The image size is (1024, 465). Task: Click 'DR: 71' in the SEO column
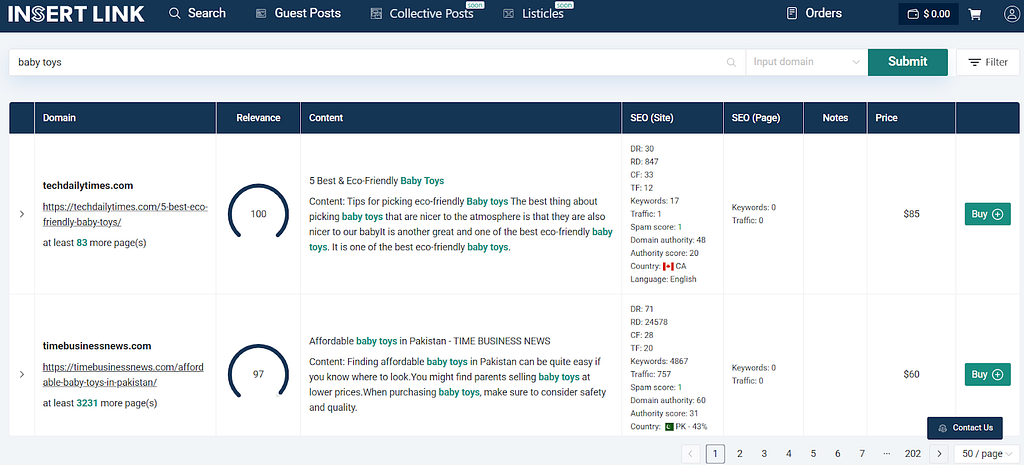(x=642, y=309)
